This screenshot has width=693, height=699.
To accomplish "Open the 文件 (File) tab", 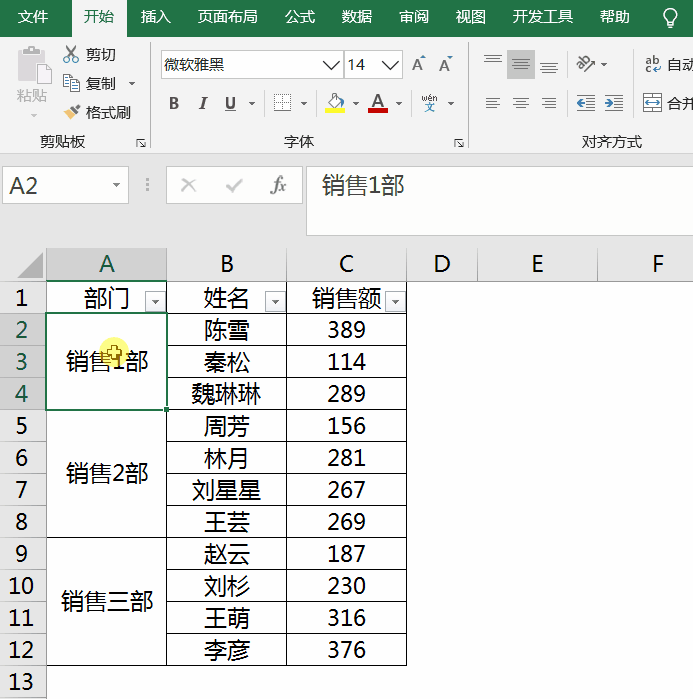I will pos(33,17).
